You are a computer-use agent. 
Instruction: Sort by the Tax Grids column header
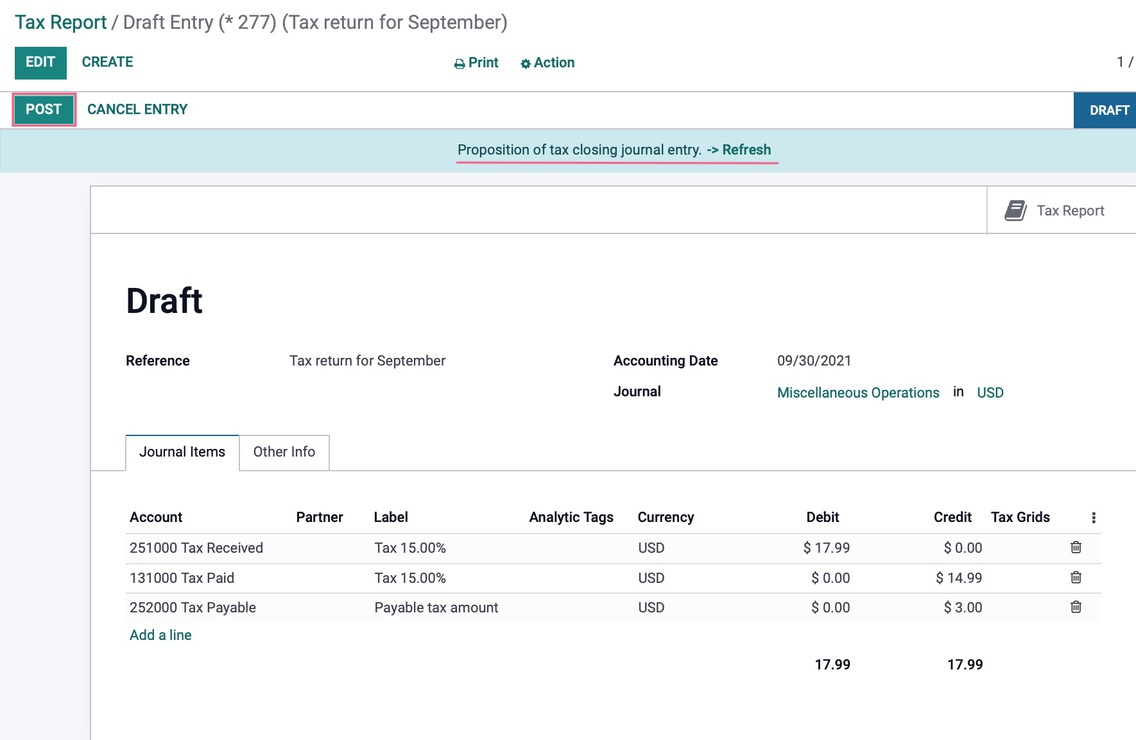(1020, 517)
